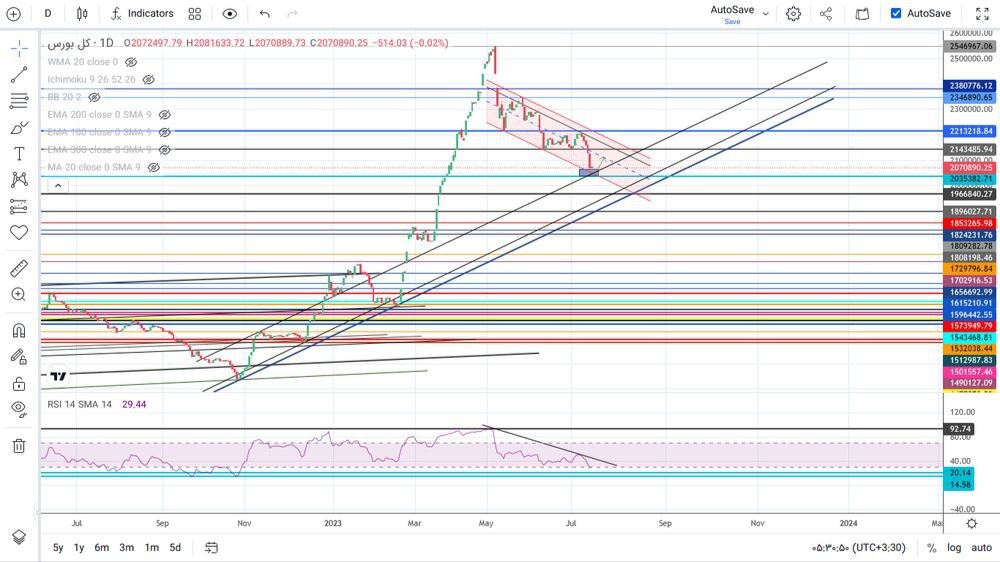Open the Indicators dialog
The image size is (1000, 562).
coord(141,14)
